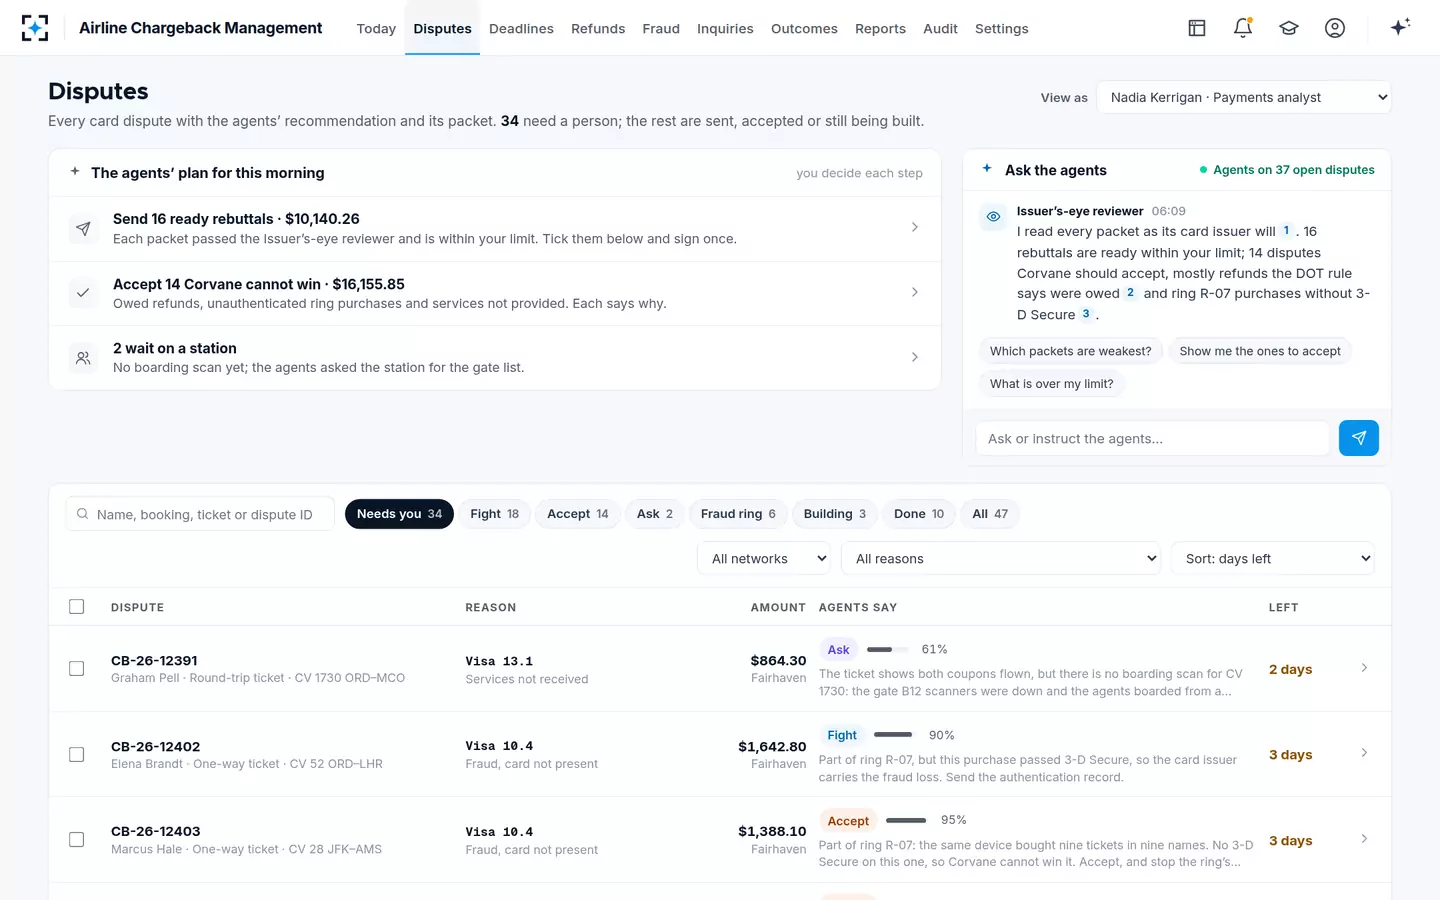Click the app logo icon

(x=35, y=28)
